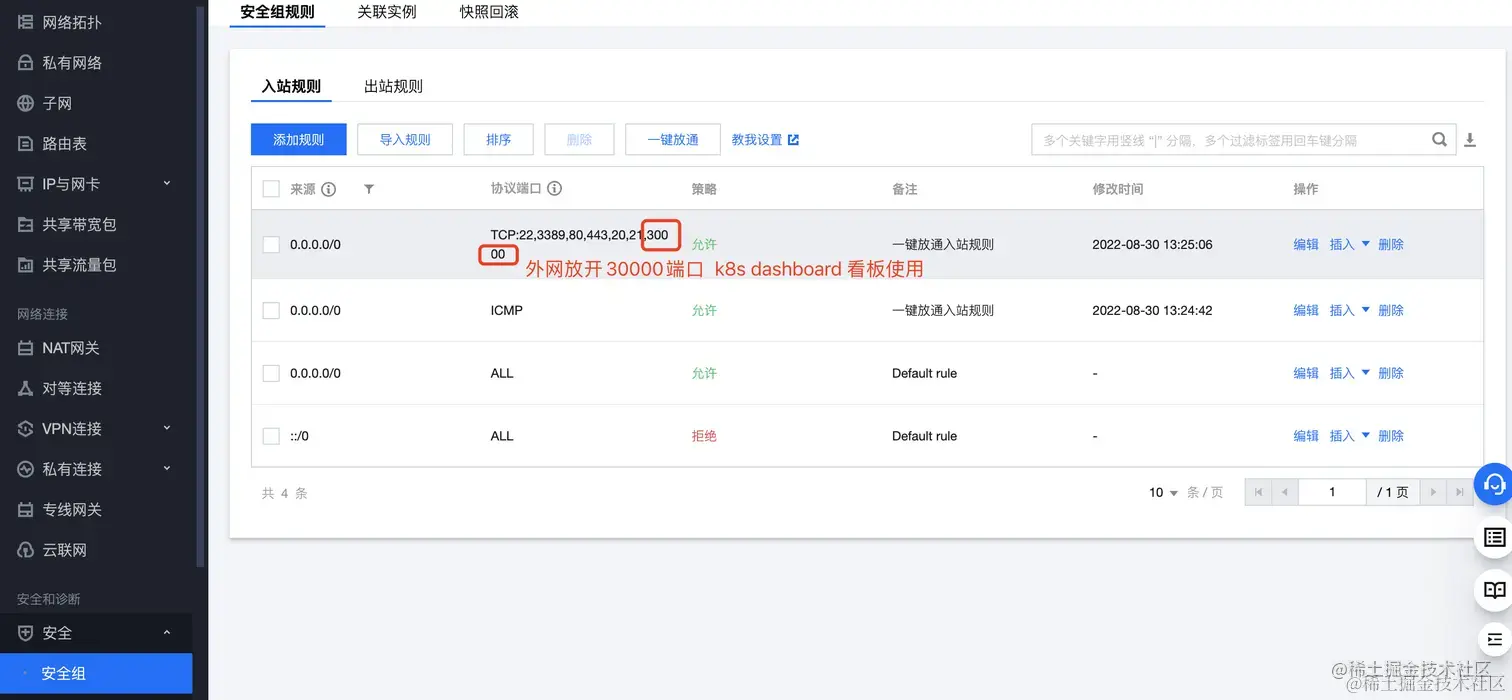Open 插入 dropdown in ICMP rule row
The width and height of the screenshot is (1512, 700).
pyautogui.click(x=1349, y=310)
